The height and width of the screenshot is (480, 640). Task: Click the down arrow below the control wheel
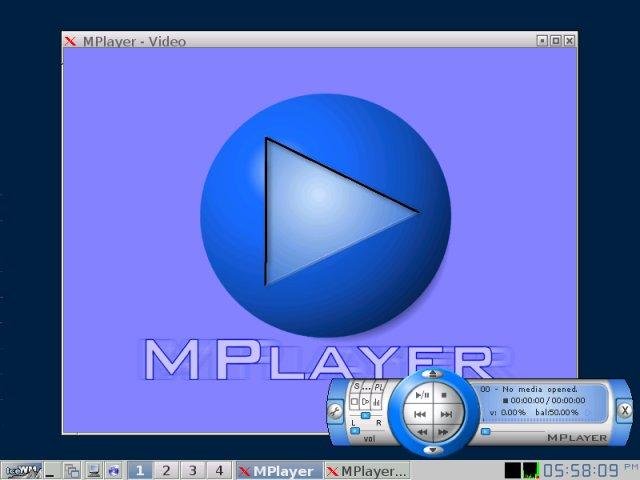click(433, 450)
